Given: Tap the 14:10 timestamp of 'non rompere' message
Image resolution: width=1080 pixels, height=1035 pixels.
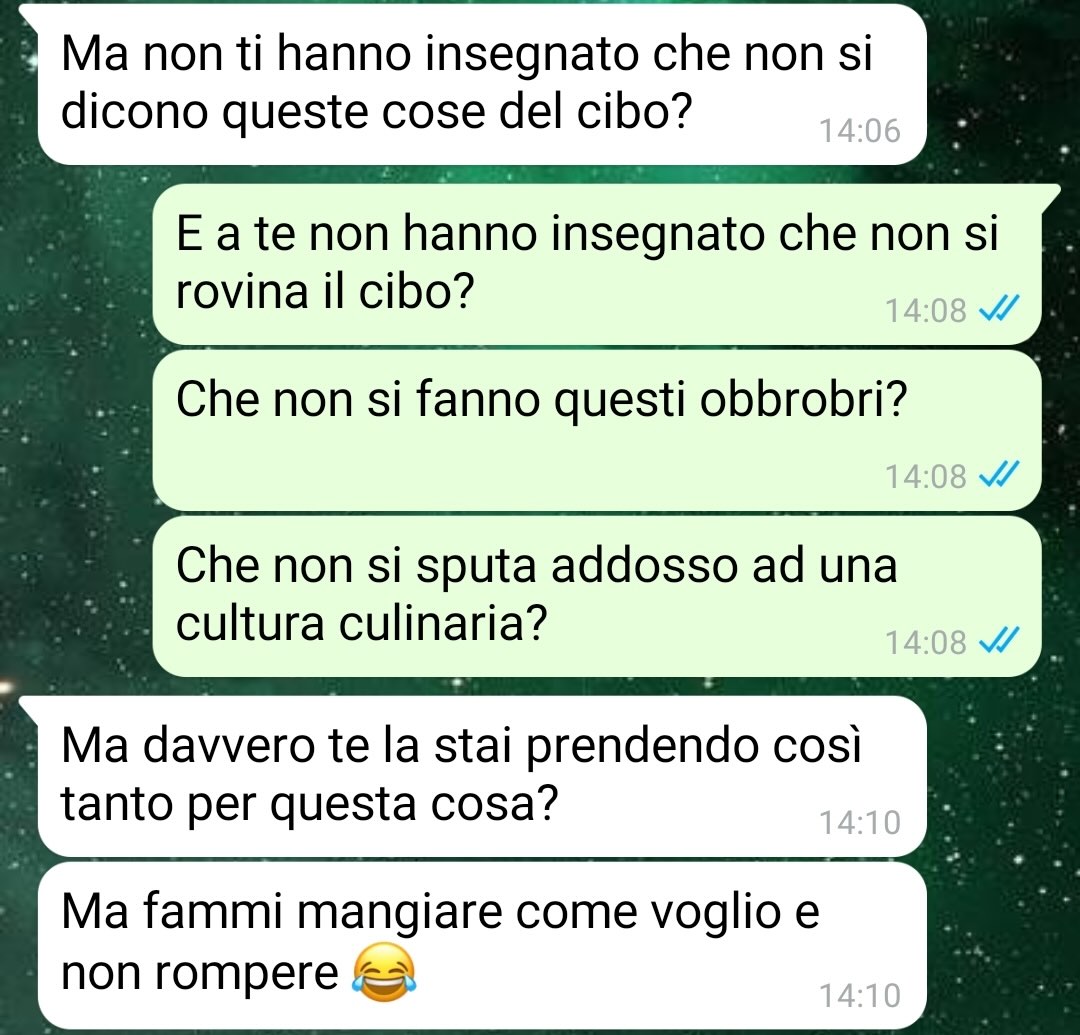Looking at the screenshot, I should 860,995.
